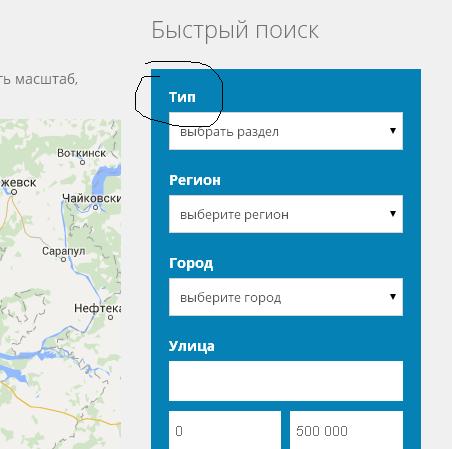This screenshot has height=449, width=452.
Task: Open the Тип 'выбрать раздел' dropdown
Action: [286, 131]
